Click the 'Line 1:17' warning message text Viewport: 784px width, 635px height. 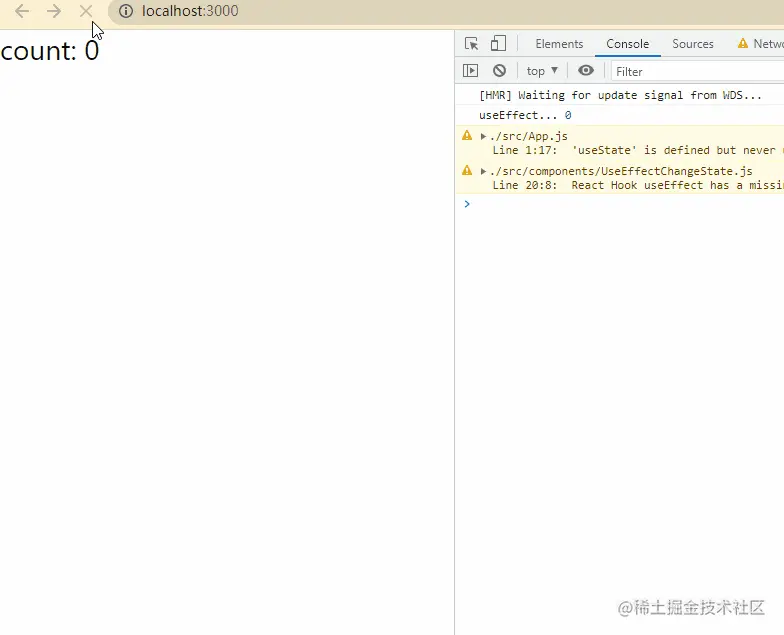coord(638,150)
